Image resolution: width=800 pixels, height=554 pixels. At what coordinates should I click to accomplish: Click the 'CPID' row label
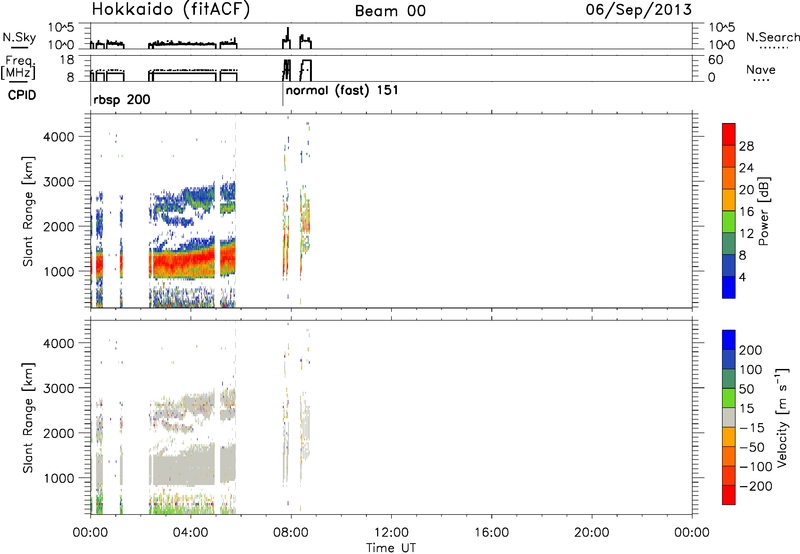tap(22, 95)
